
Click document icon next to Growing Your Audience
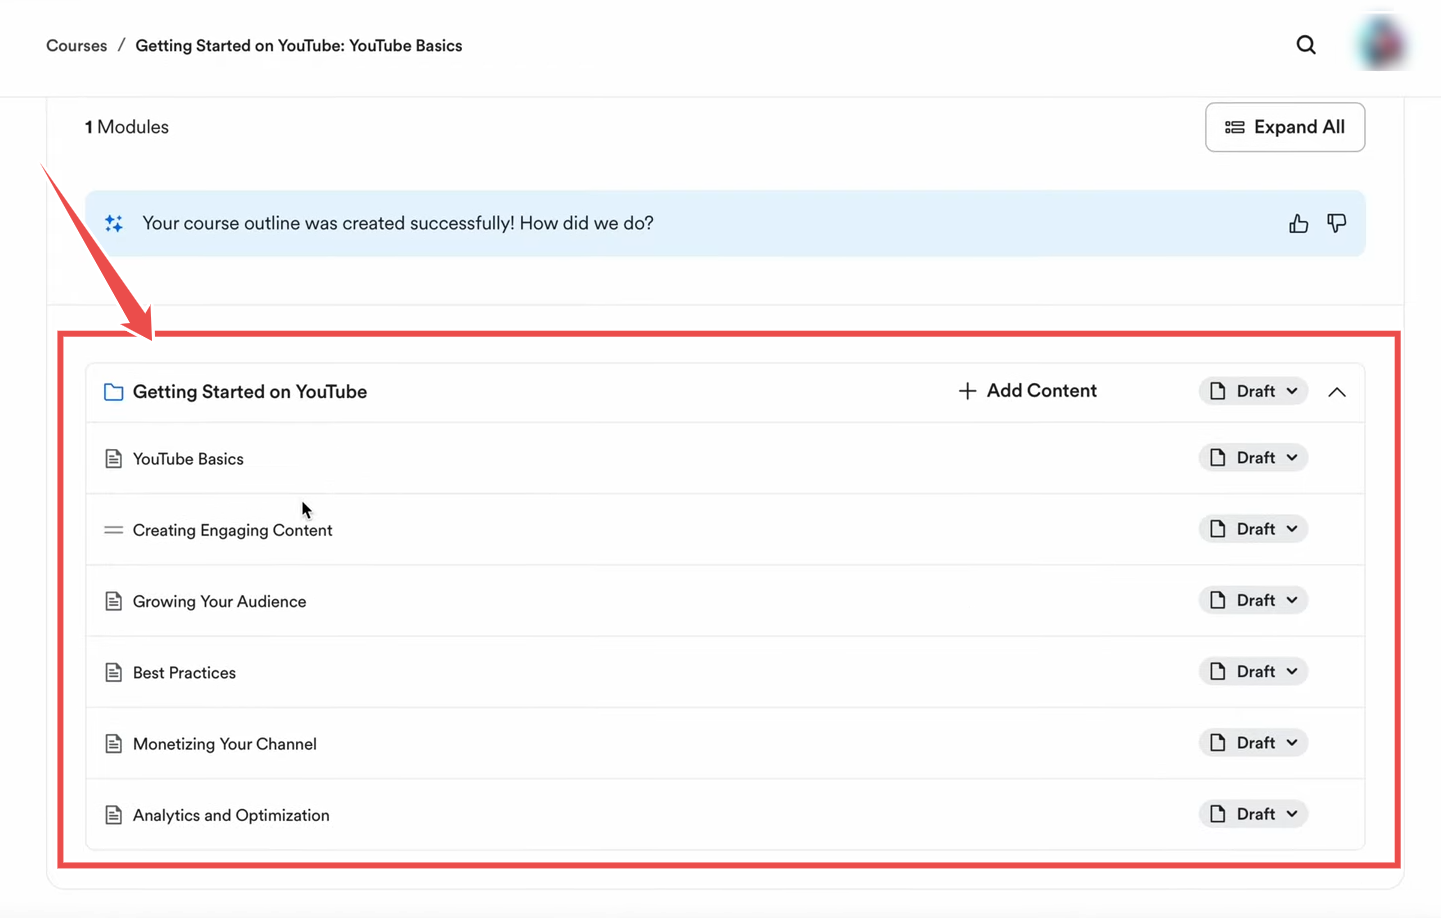(x=114, y=601)
